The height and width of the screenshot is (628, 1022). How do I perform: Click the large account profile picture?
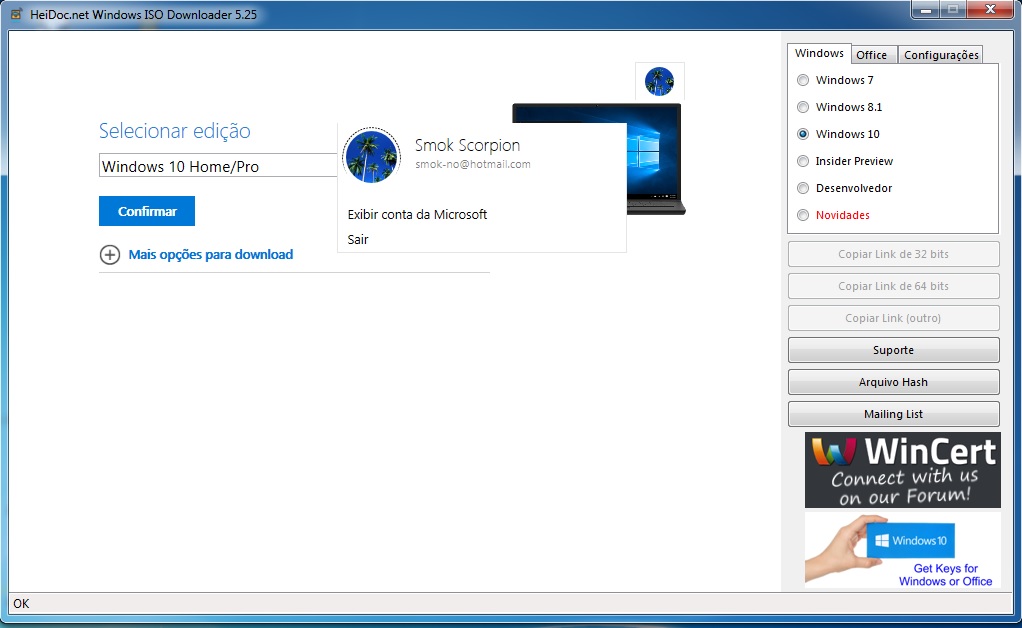pos(371,155)
